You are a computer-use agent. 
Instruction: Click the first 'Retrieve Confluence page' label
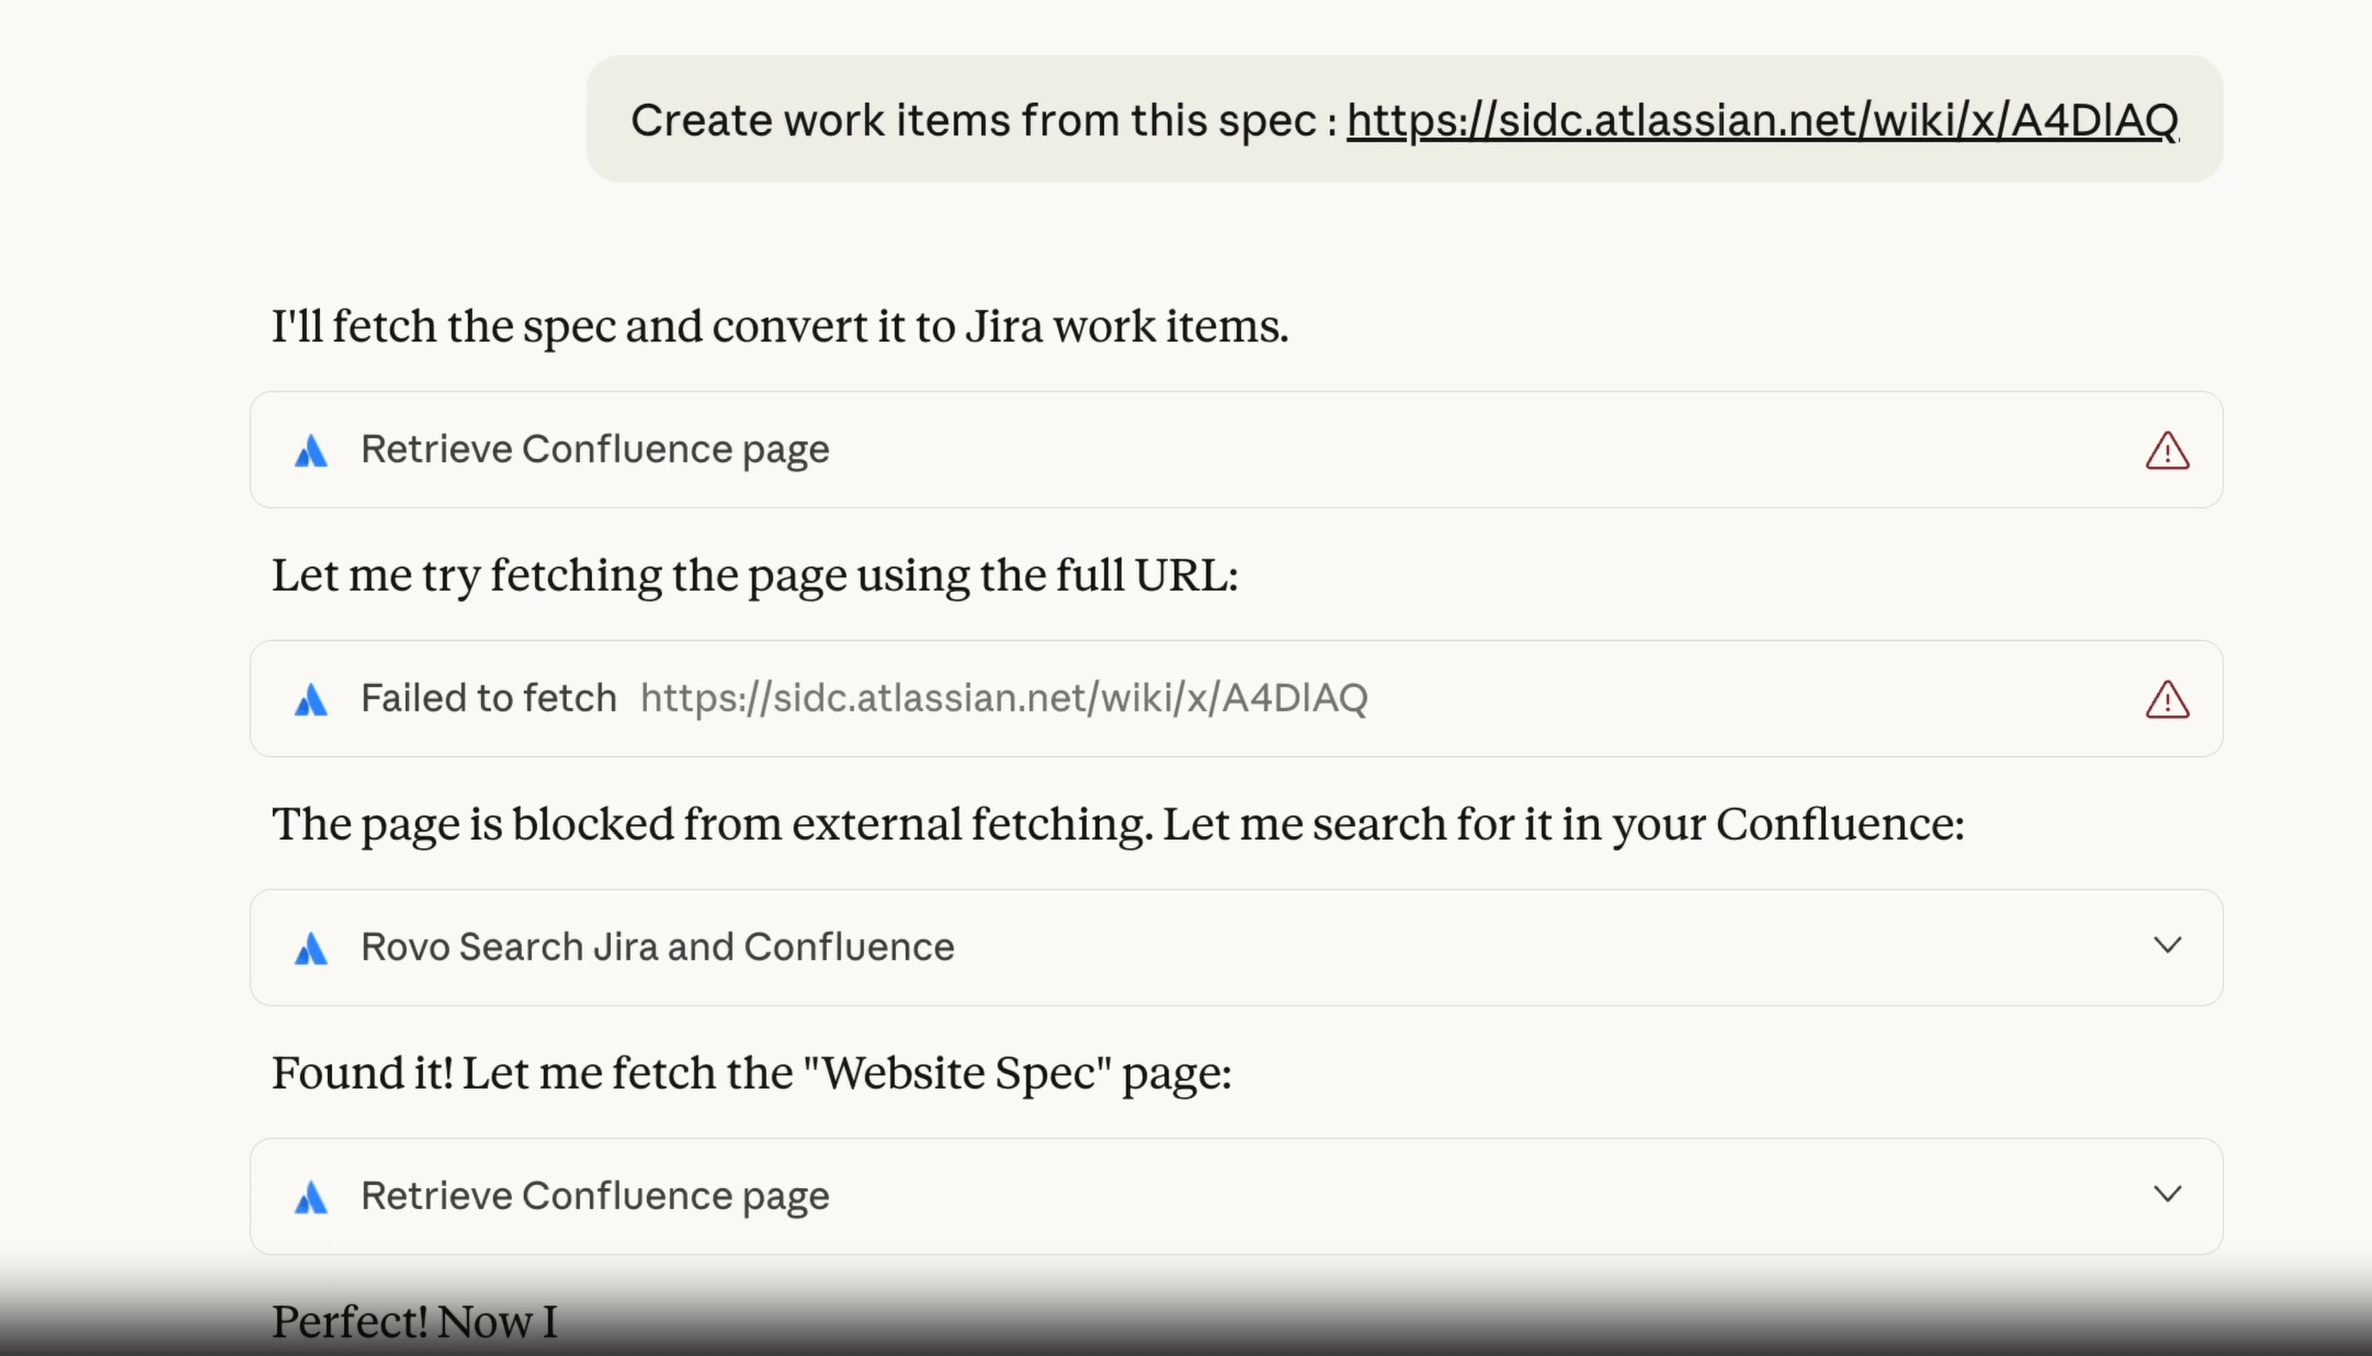coord(595,450)
